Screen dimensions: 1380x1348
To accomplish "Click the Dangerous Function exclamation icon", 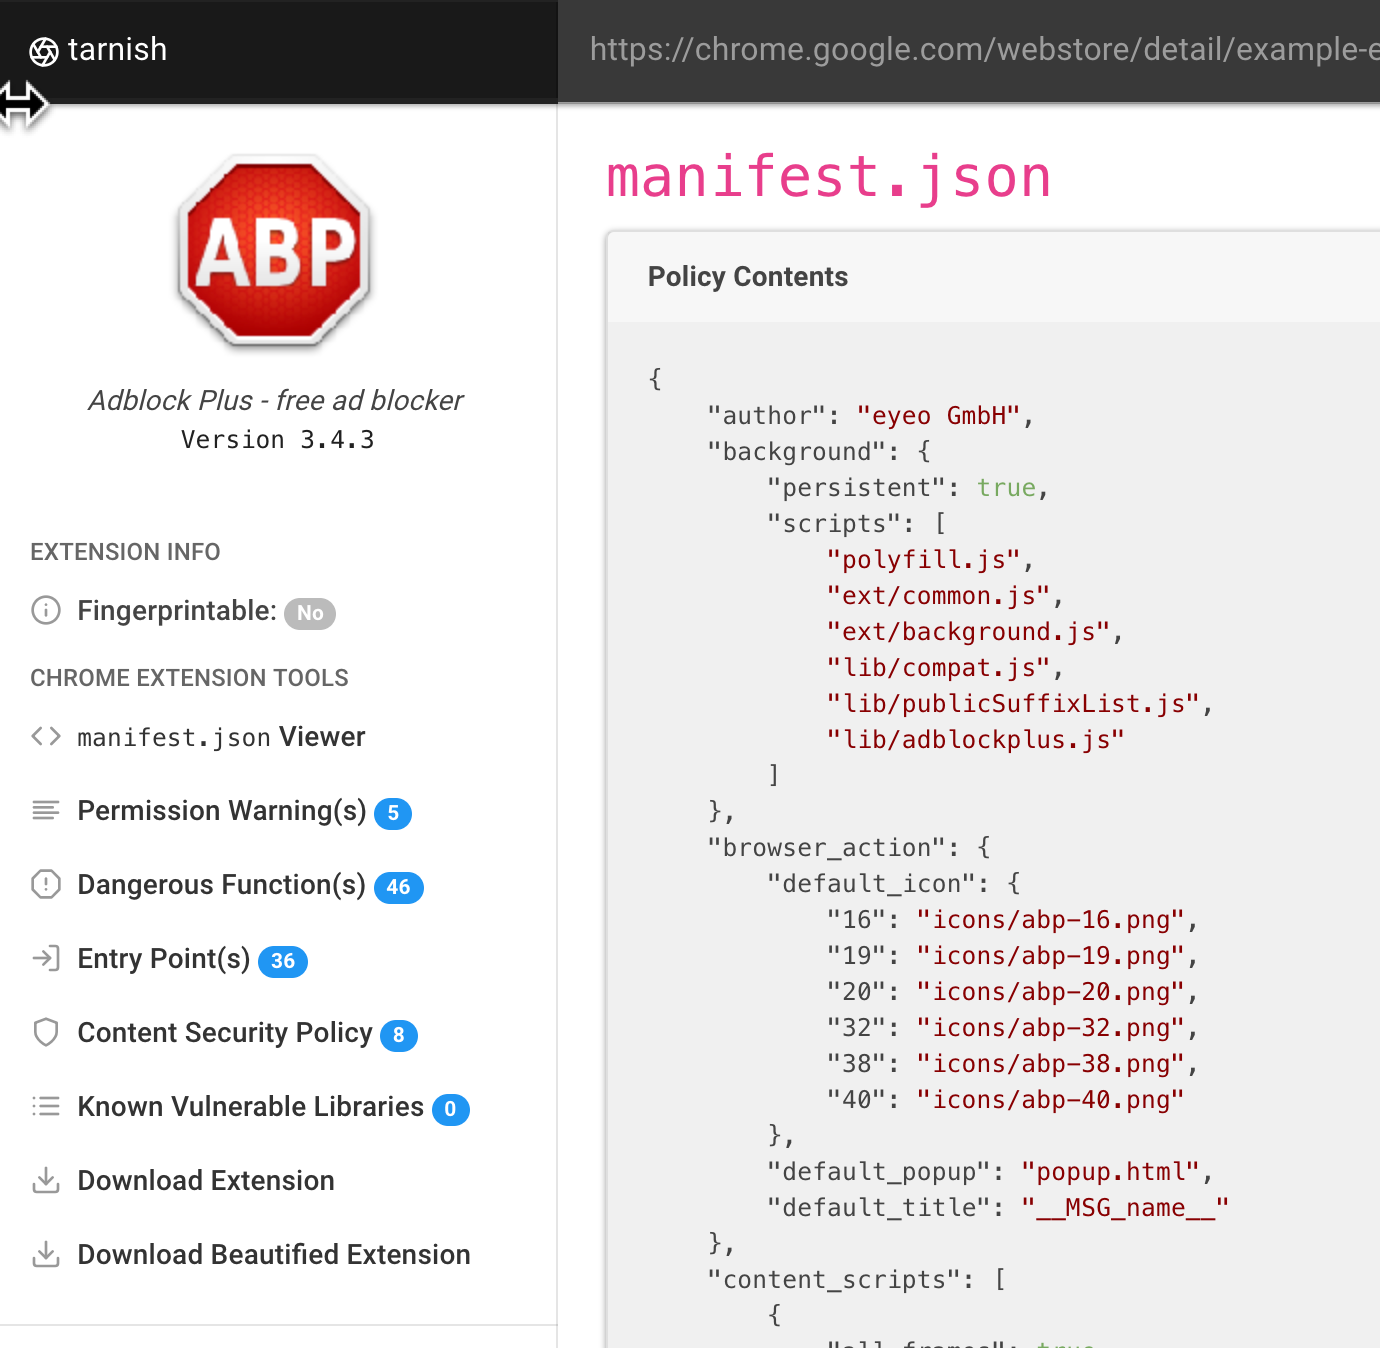I will pos(46,884).
